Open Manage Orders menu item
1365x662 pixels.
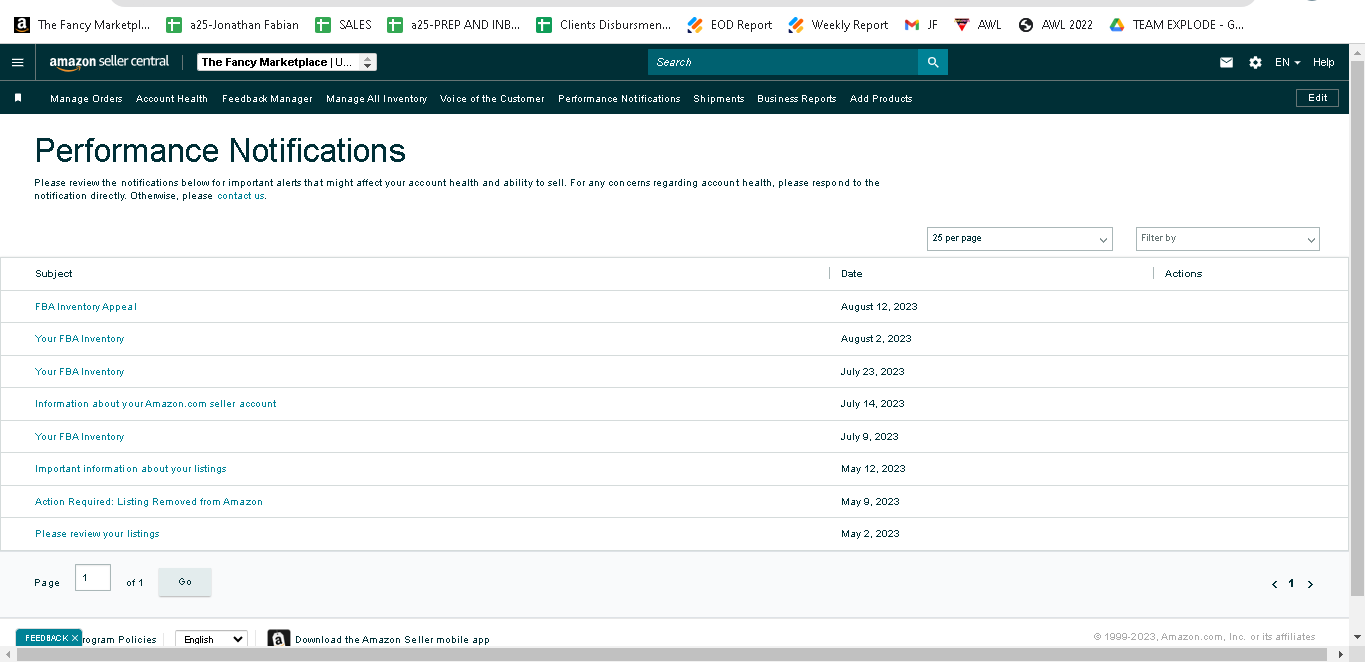(86, 99)
